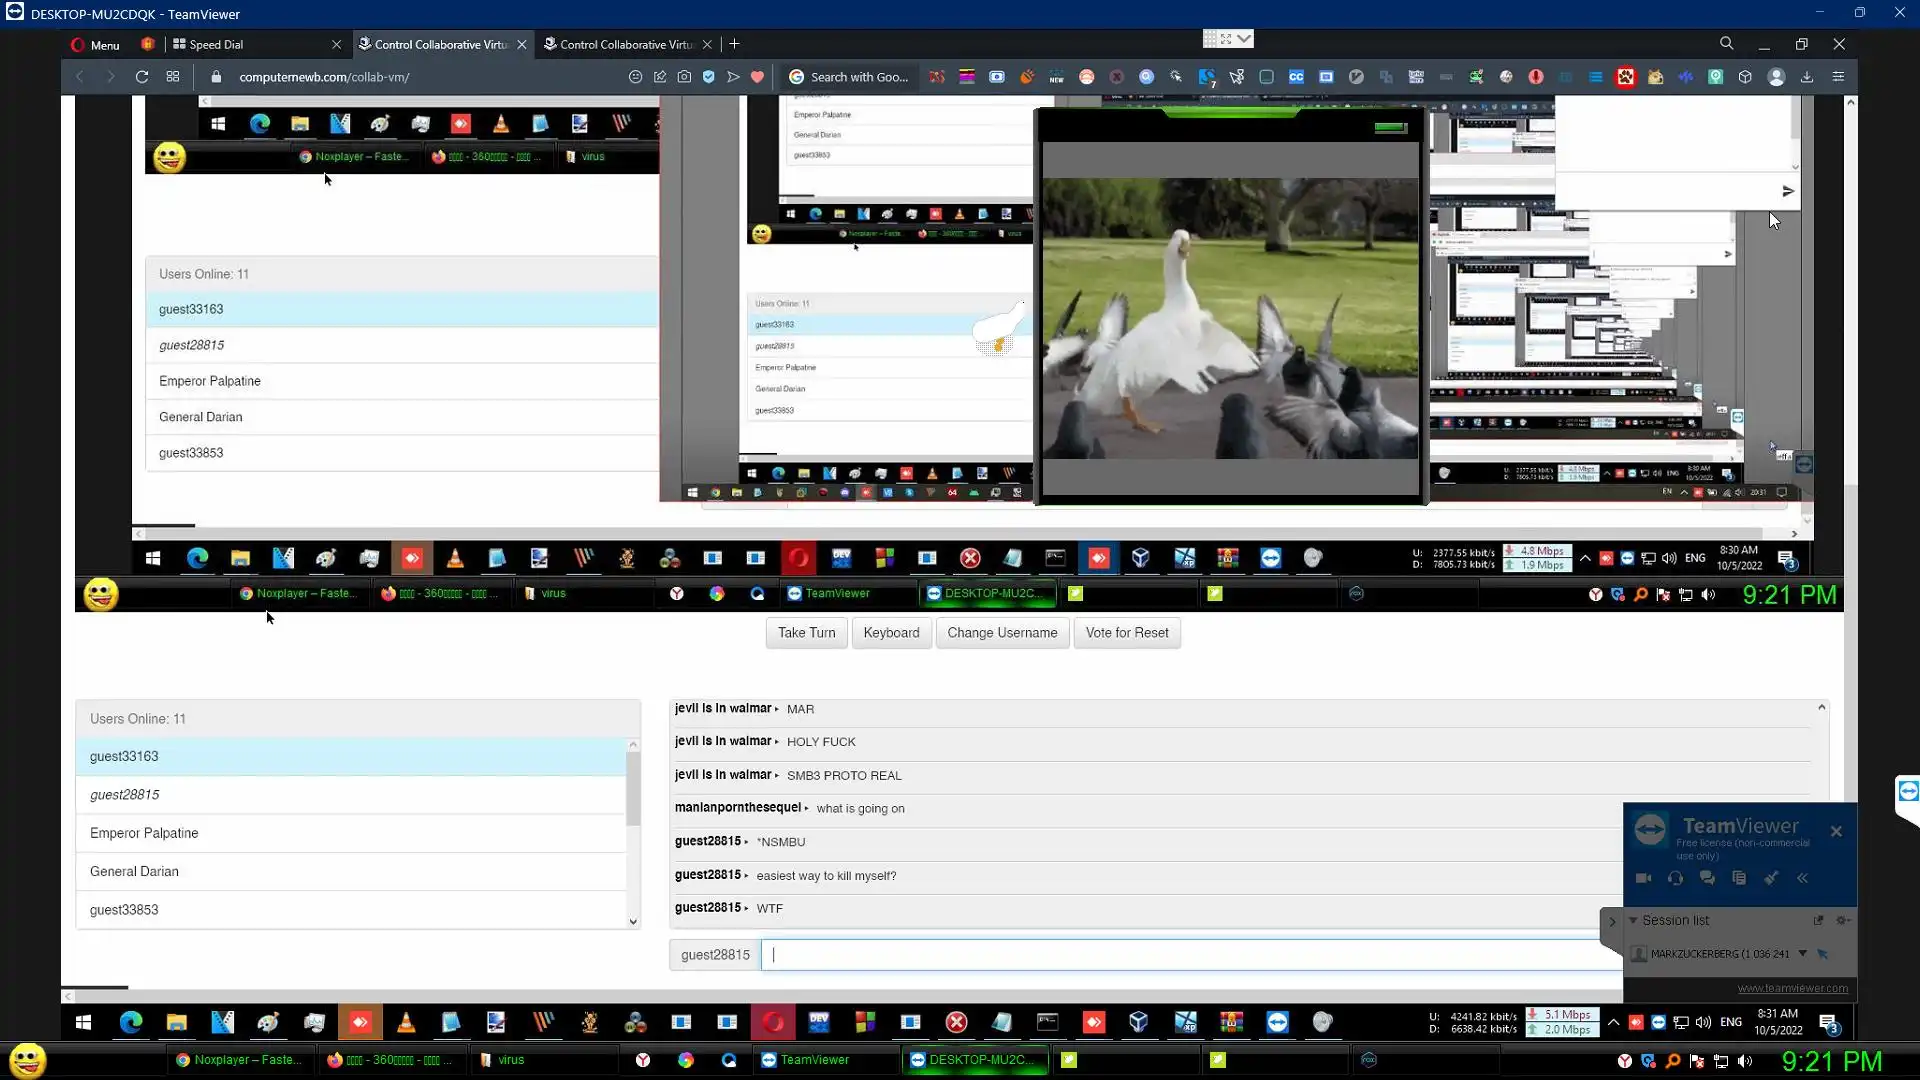Click the users list vertical scrollbar
The height and width of the screenshot is (1080, 1920).
[633, 790]
